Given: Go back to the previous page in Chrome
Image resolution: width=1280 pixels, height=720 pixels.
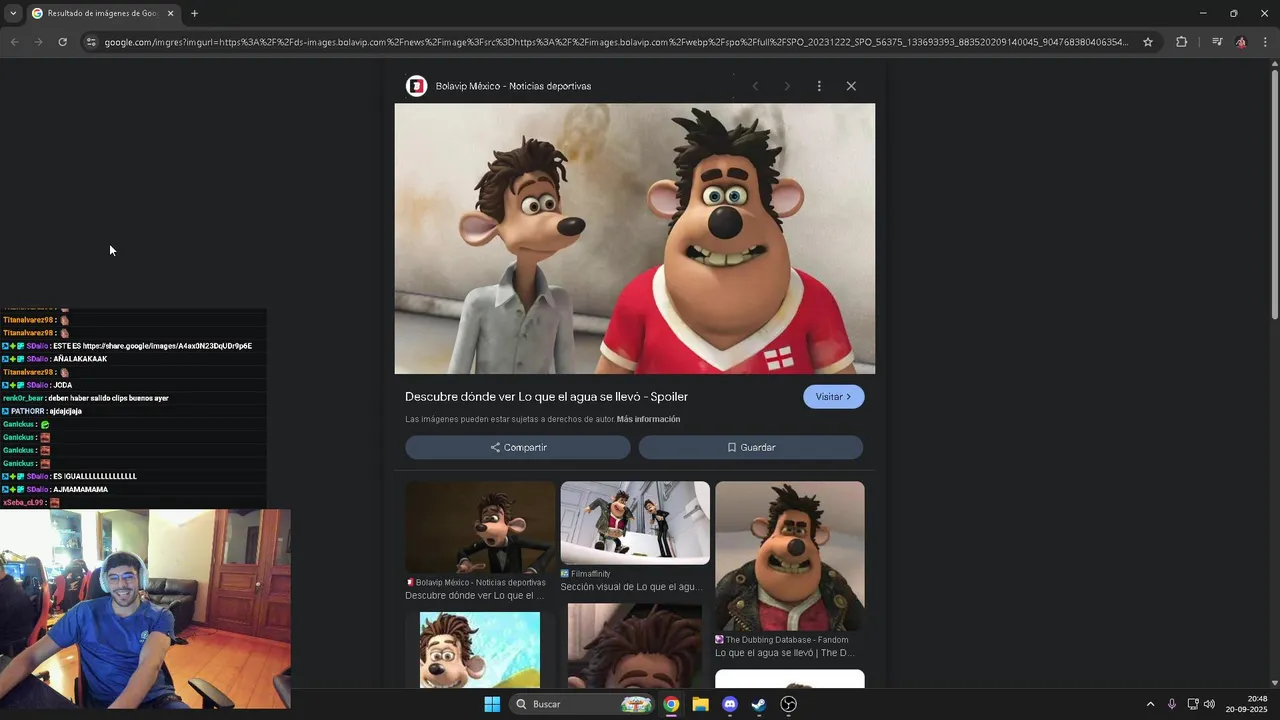Looking at the screenshot, I should (14, 42).
